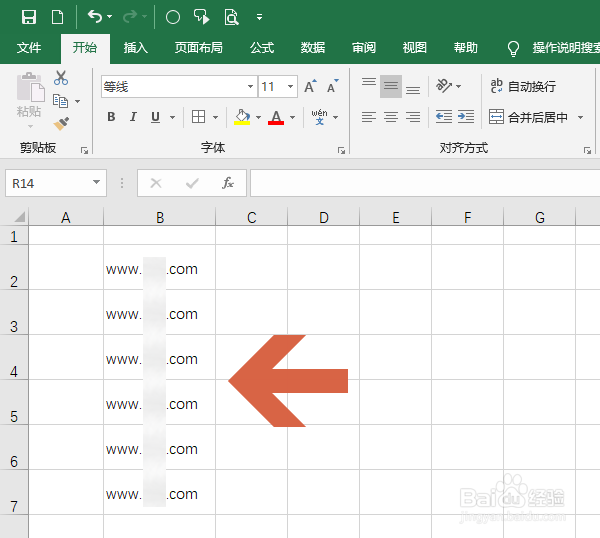
Task: Center text horizontally
Action: coord(391,117)
